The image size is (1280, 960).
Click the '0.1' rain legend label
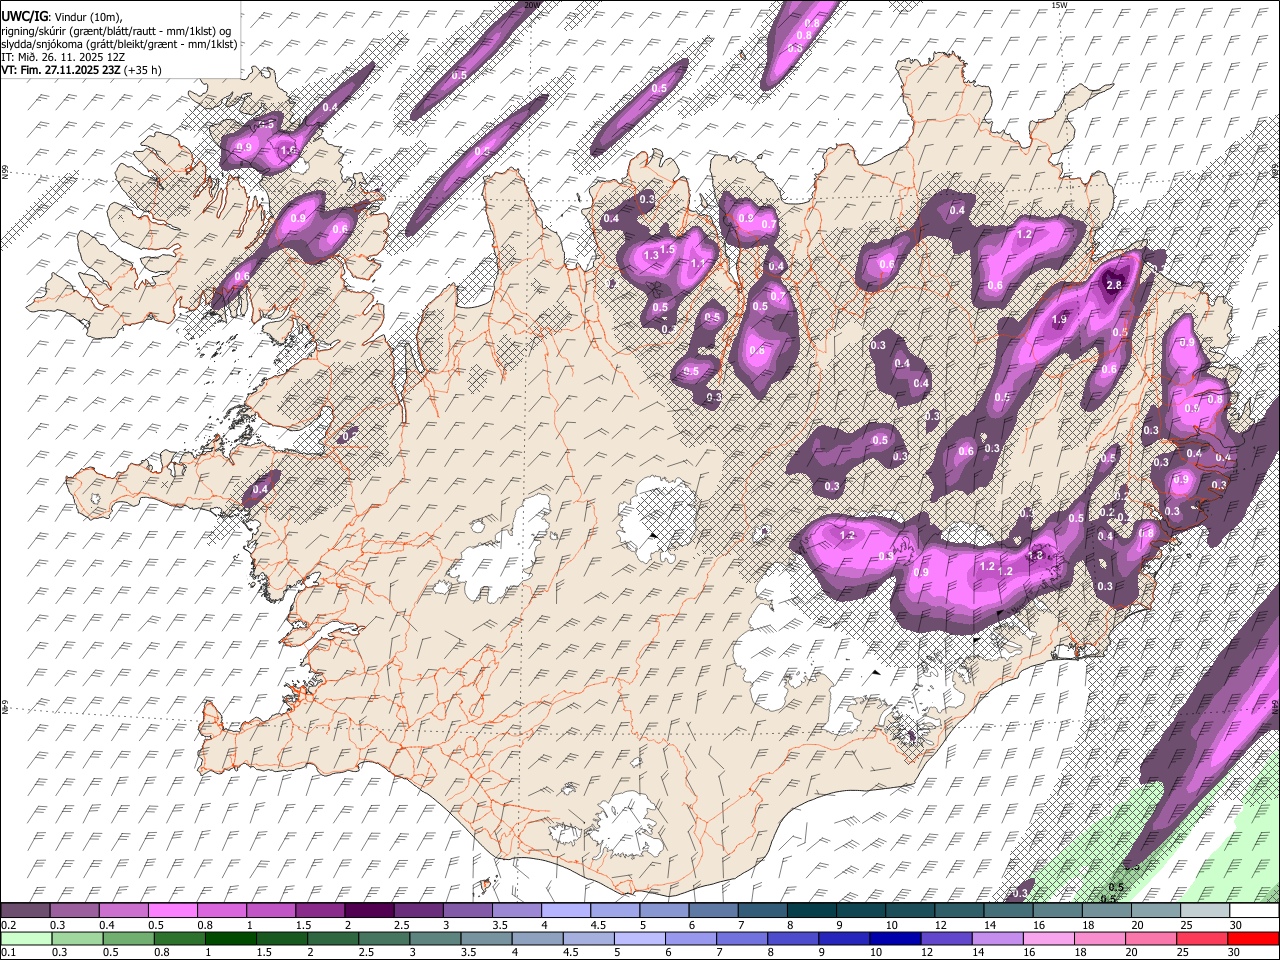[x=8, y=953]
